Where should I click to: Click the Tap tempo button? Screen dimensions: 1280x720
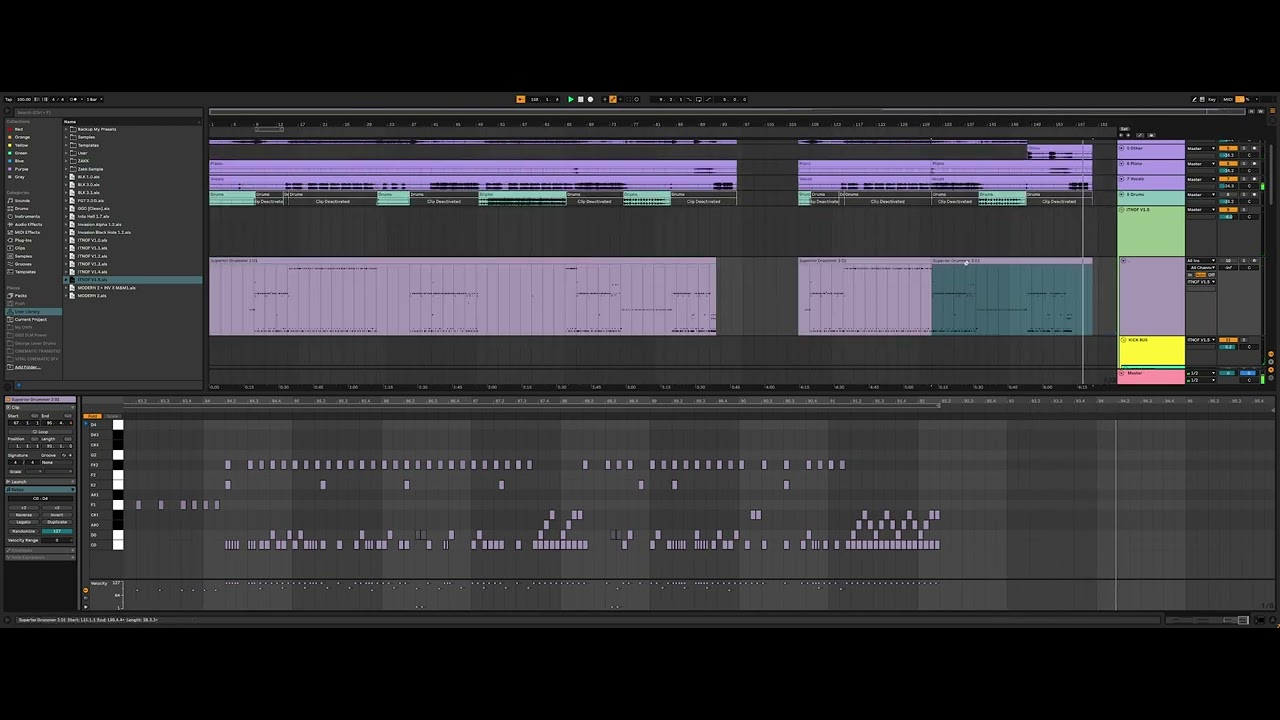(9, 99)
